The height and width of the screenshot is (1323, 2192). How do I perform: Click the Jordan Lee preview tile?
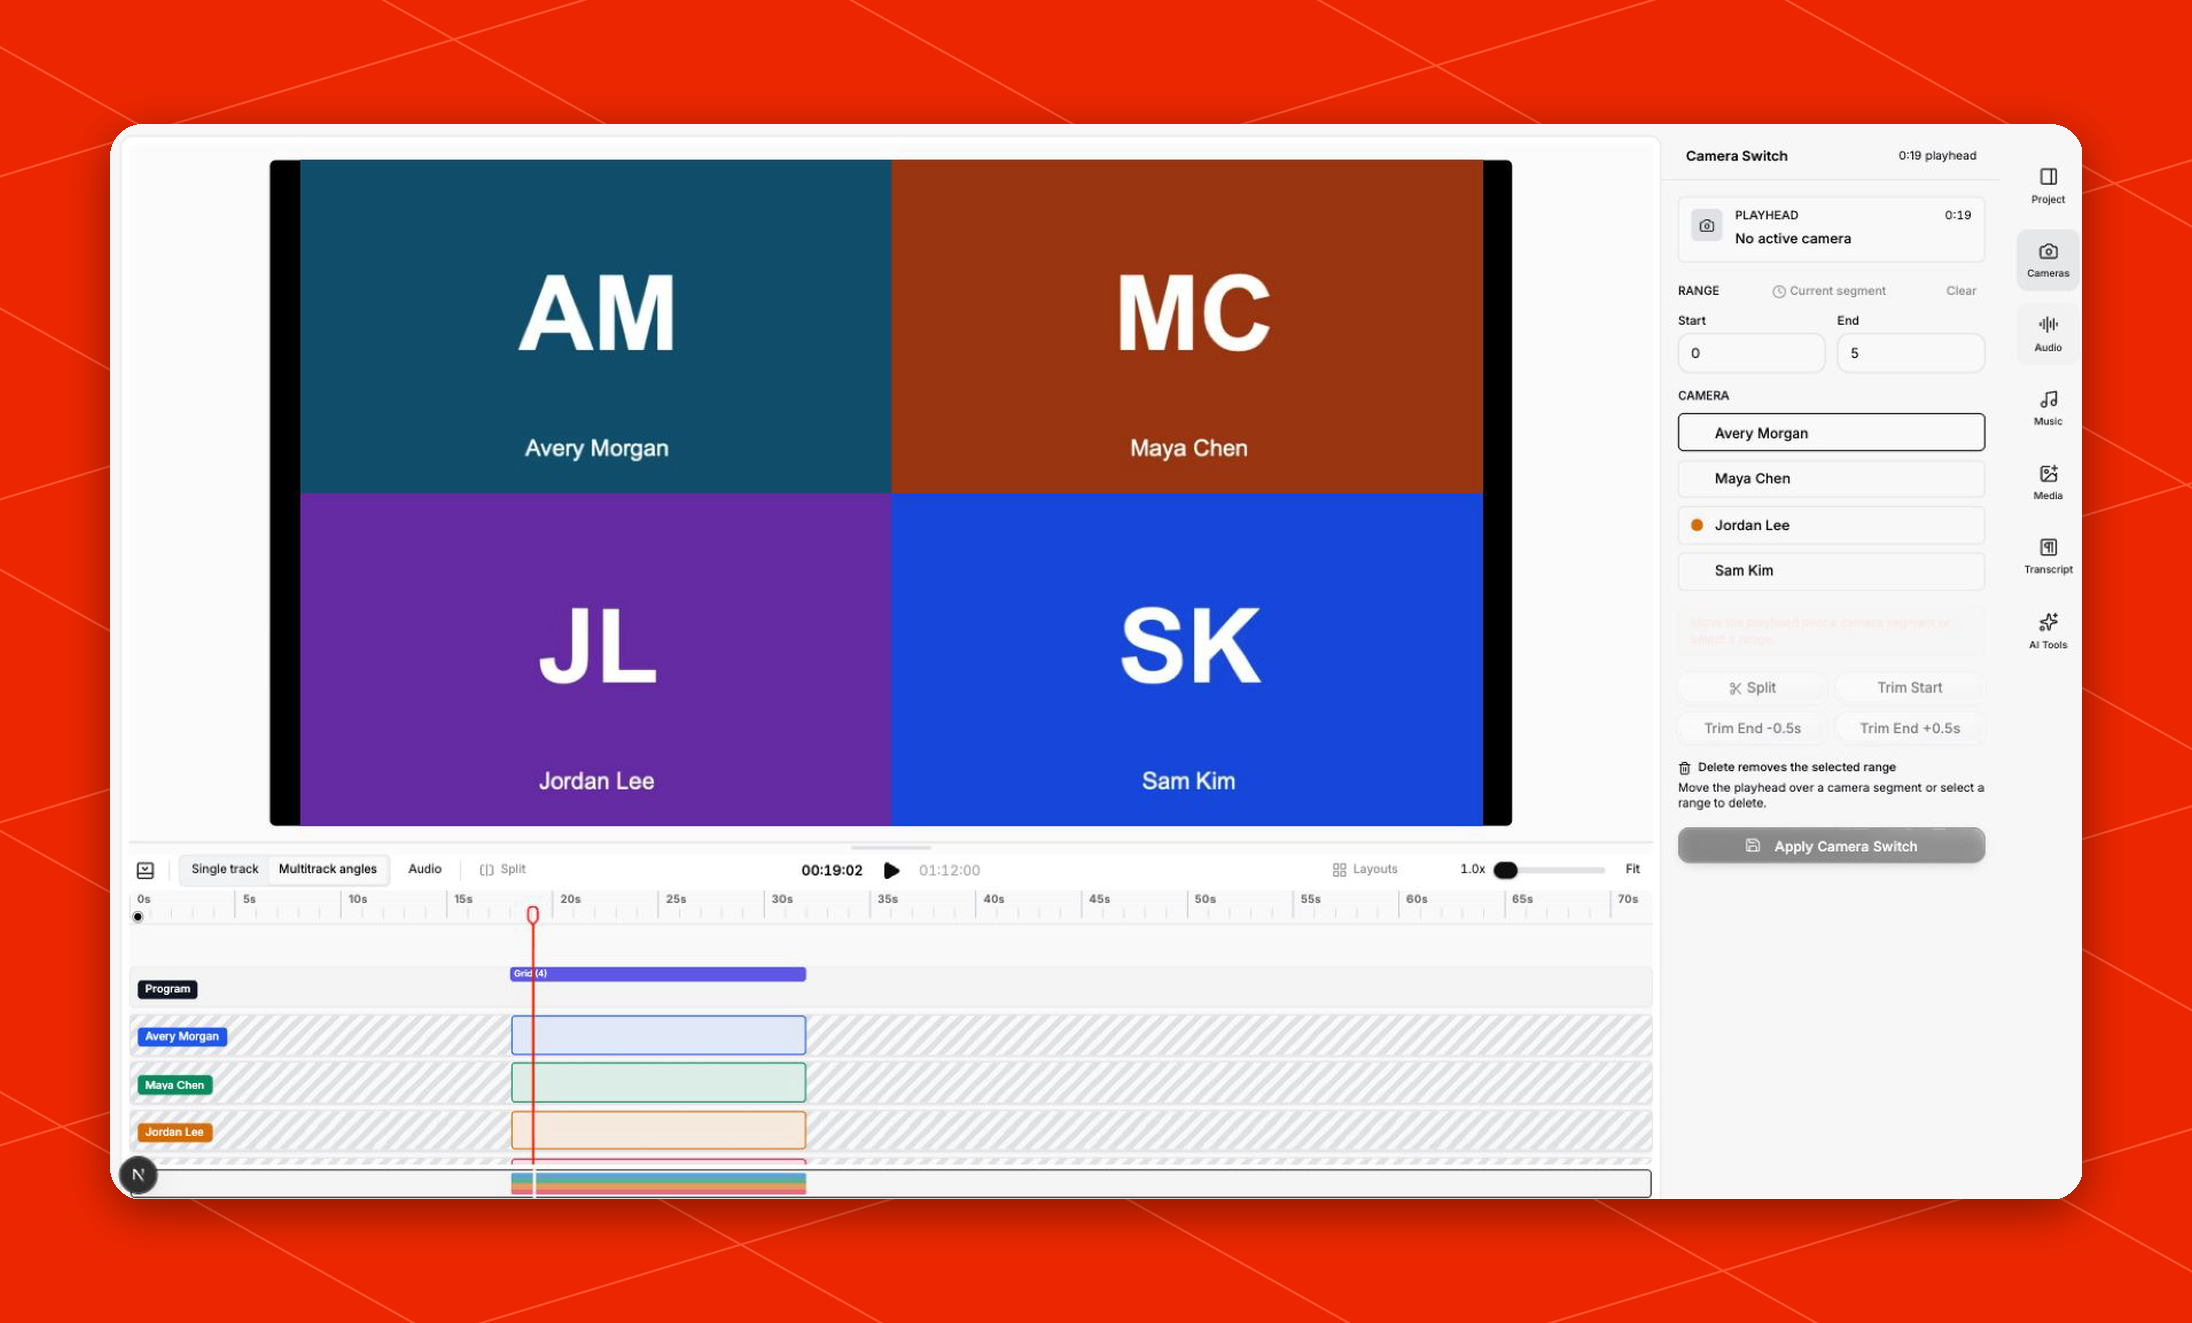(x=596, y=660)
